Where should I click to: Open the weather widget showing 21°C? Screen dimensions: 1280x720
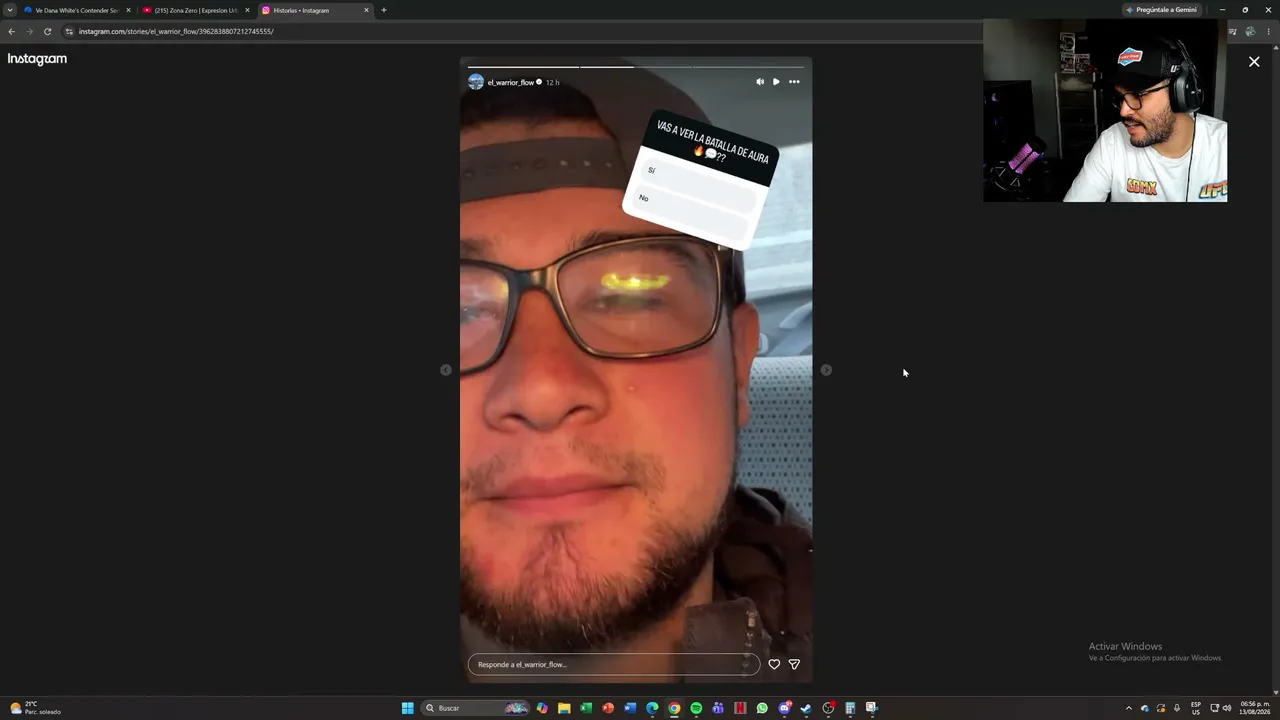coord(35,708)
